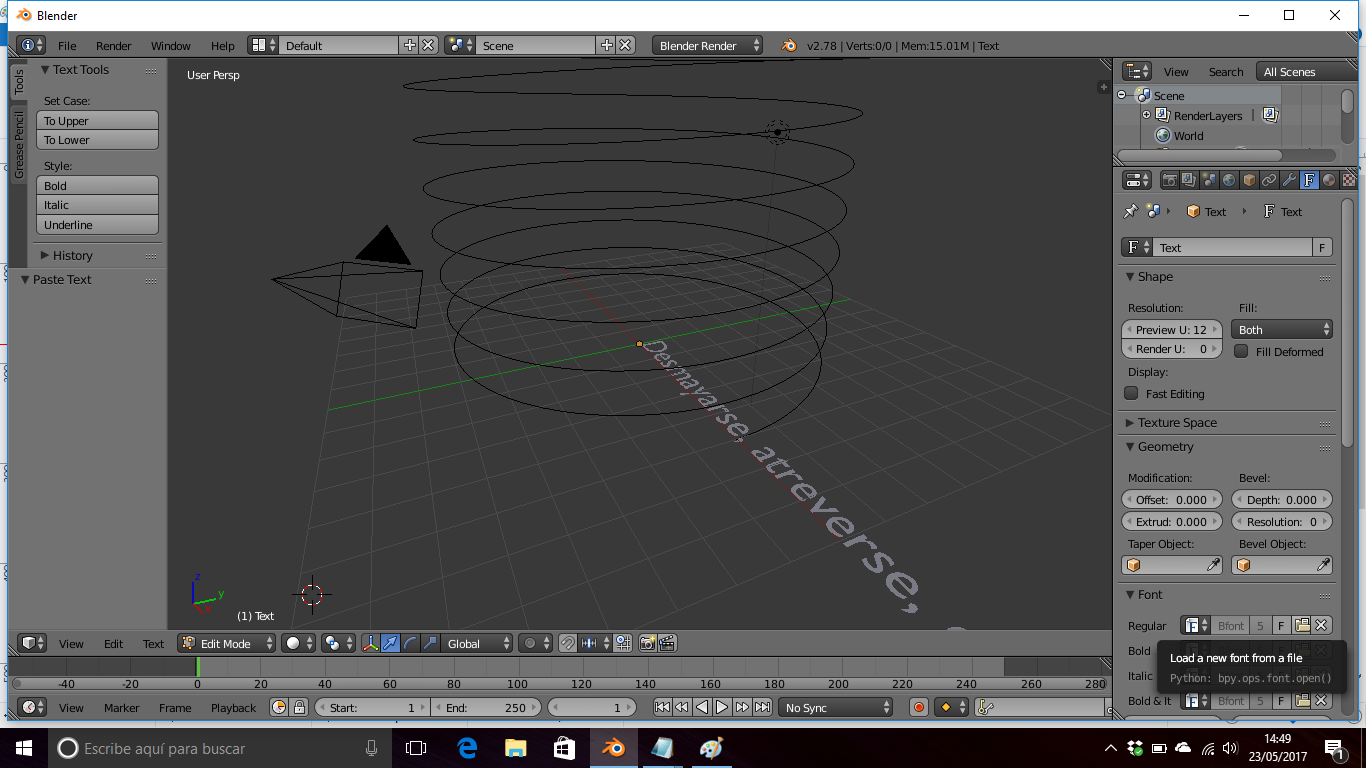The image size is (1366, 768).
Task: Expand the Texture Space panel
Action: (x=1177, y=422)
